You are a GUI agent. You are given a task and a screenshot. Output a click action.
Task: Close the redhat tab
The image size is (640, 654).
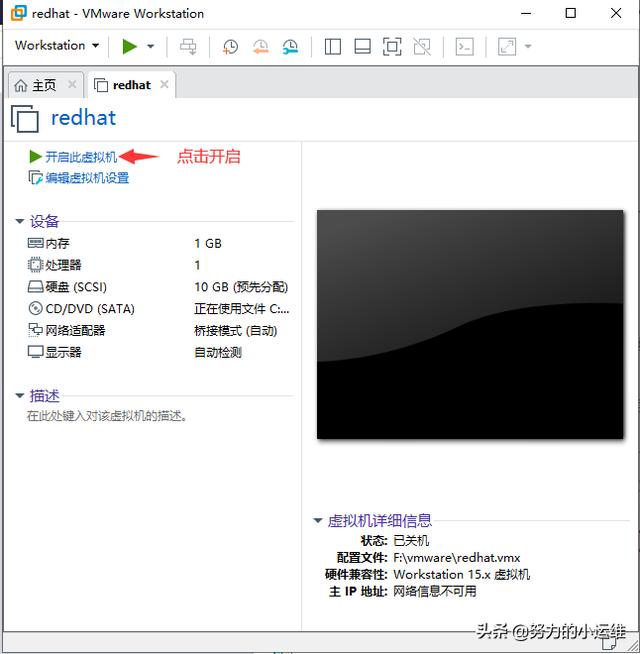pyautogui.click(x=164, y=85)
